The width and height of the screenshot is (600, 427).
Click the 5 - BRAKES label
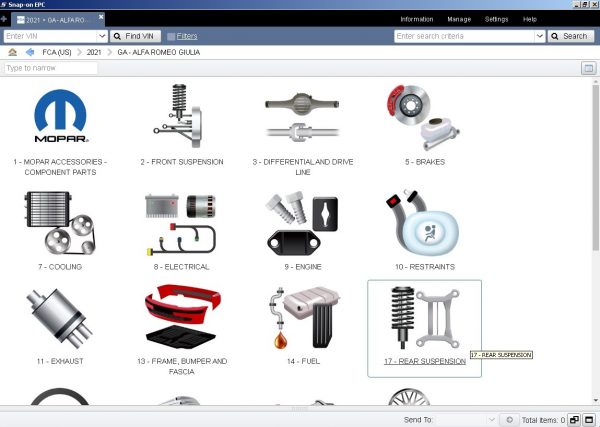[x=425, y=162]
